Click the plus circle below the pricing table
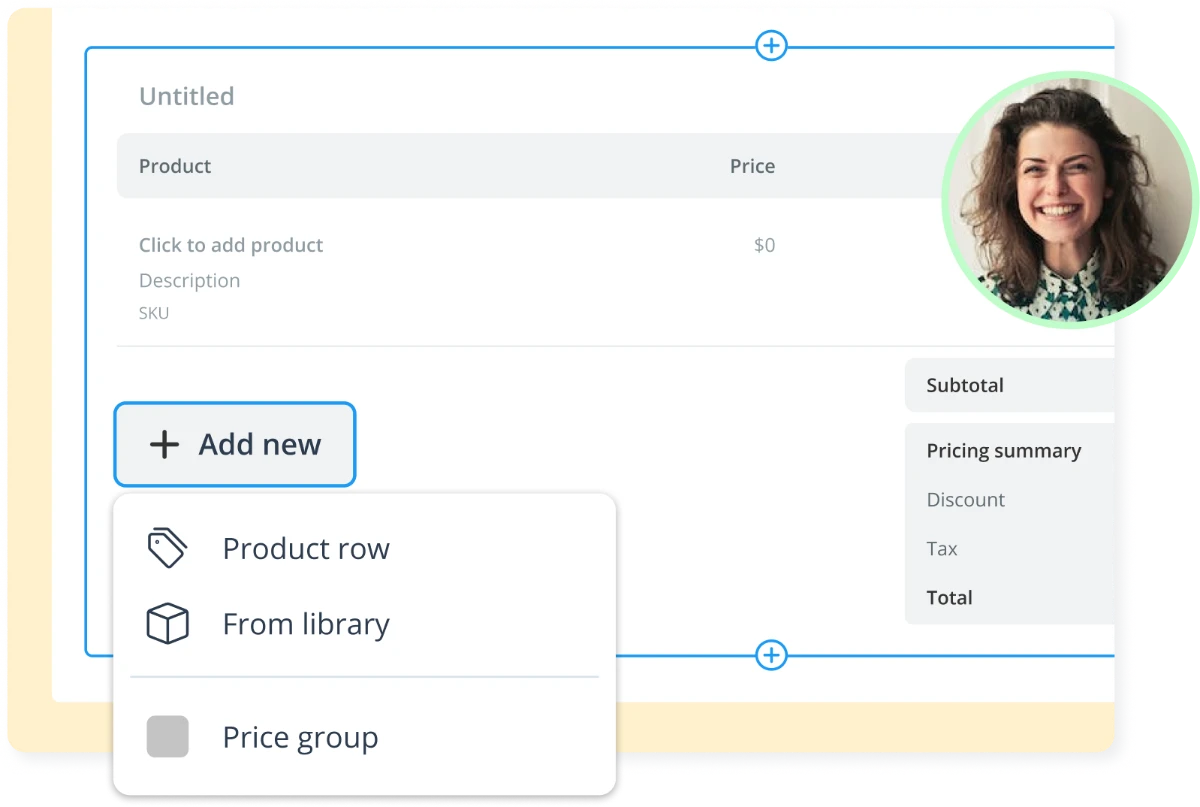 coord(771,656)
